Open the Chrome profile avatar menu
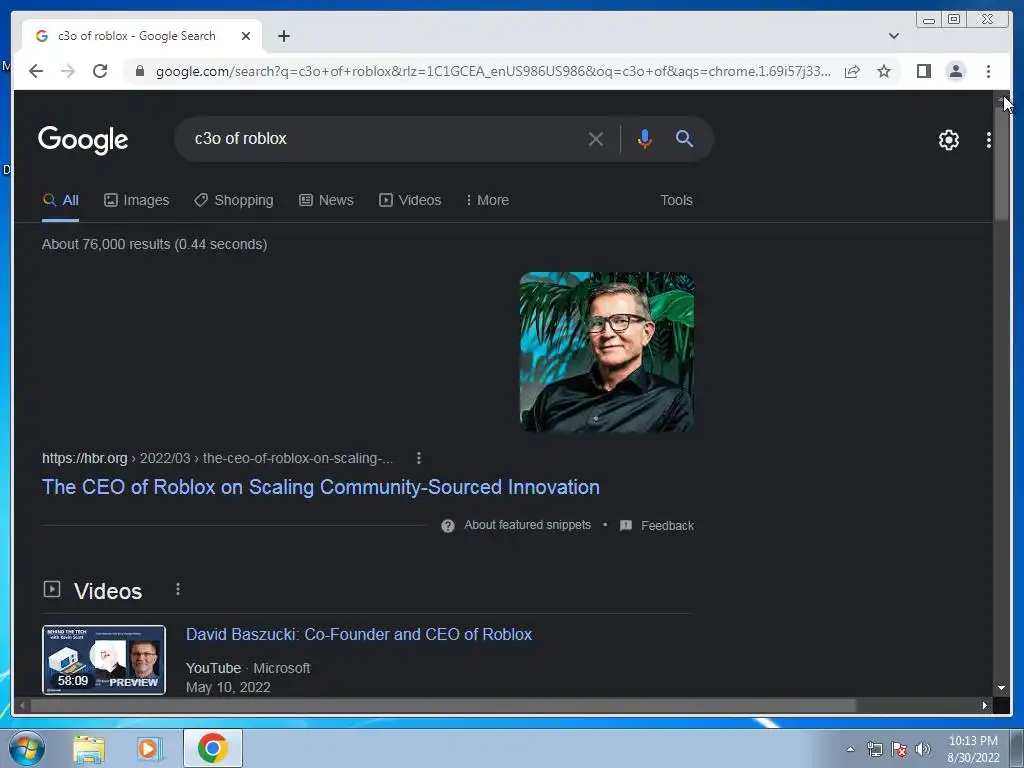Screen dimensions: 1024x768 click(955, 71)
